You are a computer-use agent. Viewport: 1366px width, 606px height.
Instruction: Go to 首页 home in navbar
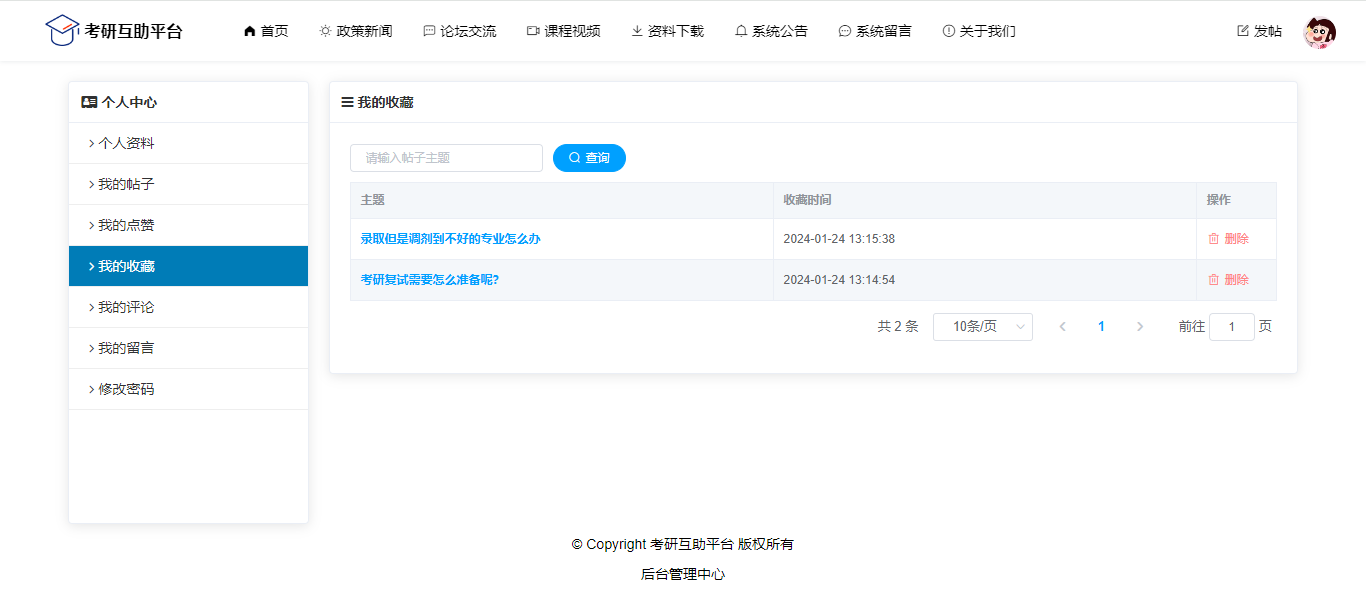click(266, 31)
